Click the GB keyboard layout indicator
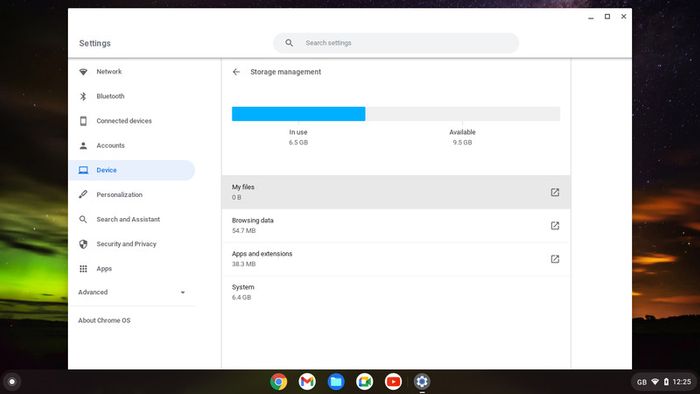This screenshot has width=700, height=394. pyautogui.click(x=642, y=382)
